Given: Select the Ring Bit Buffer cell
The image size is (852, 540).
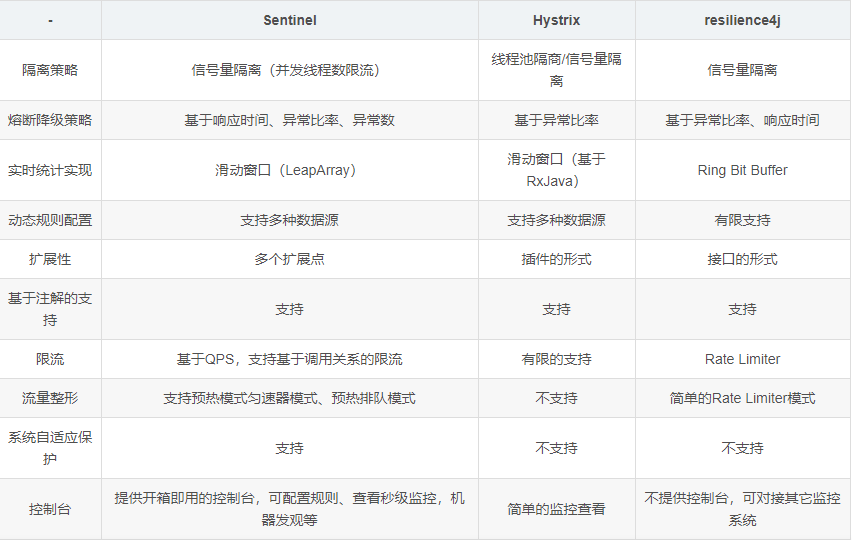Looking at the screenshot, I should coord(742,170).
